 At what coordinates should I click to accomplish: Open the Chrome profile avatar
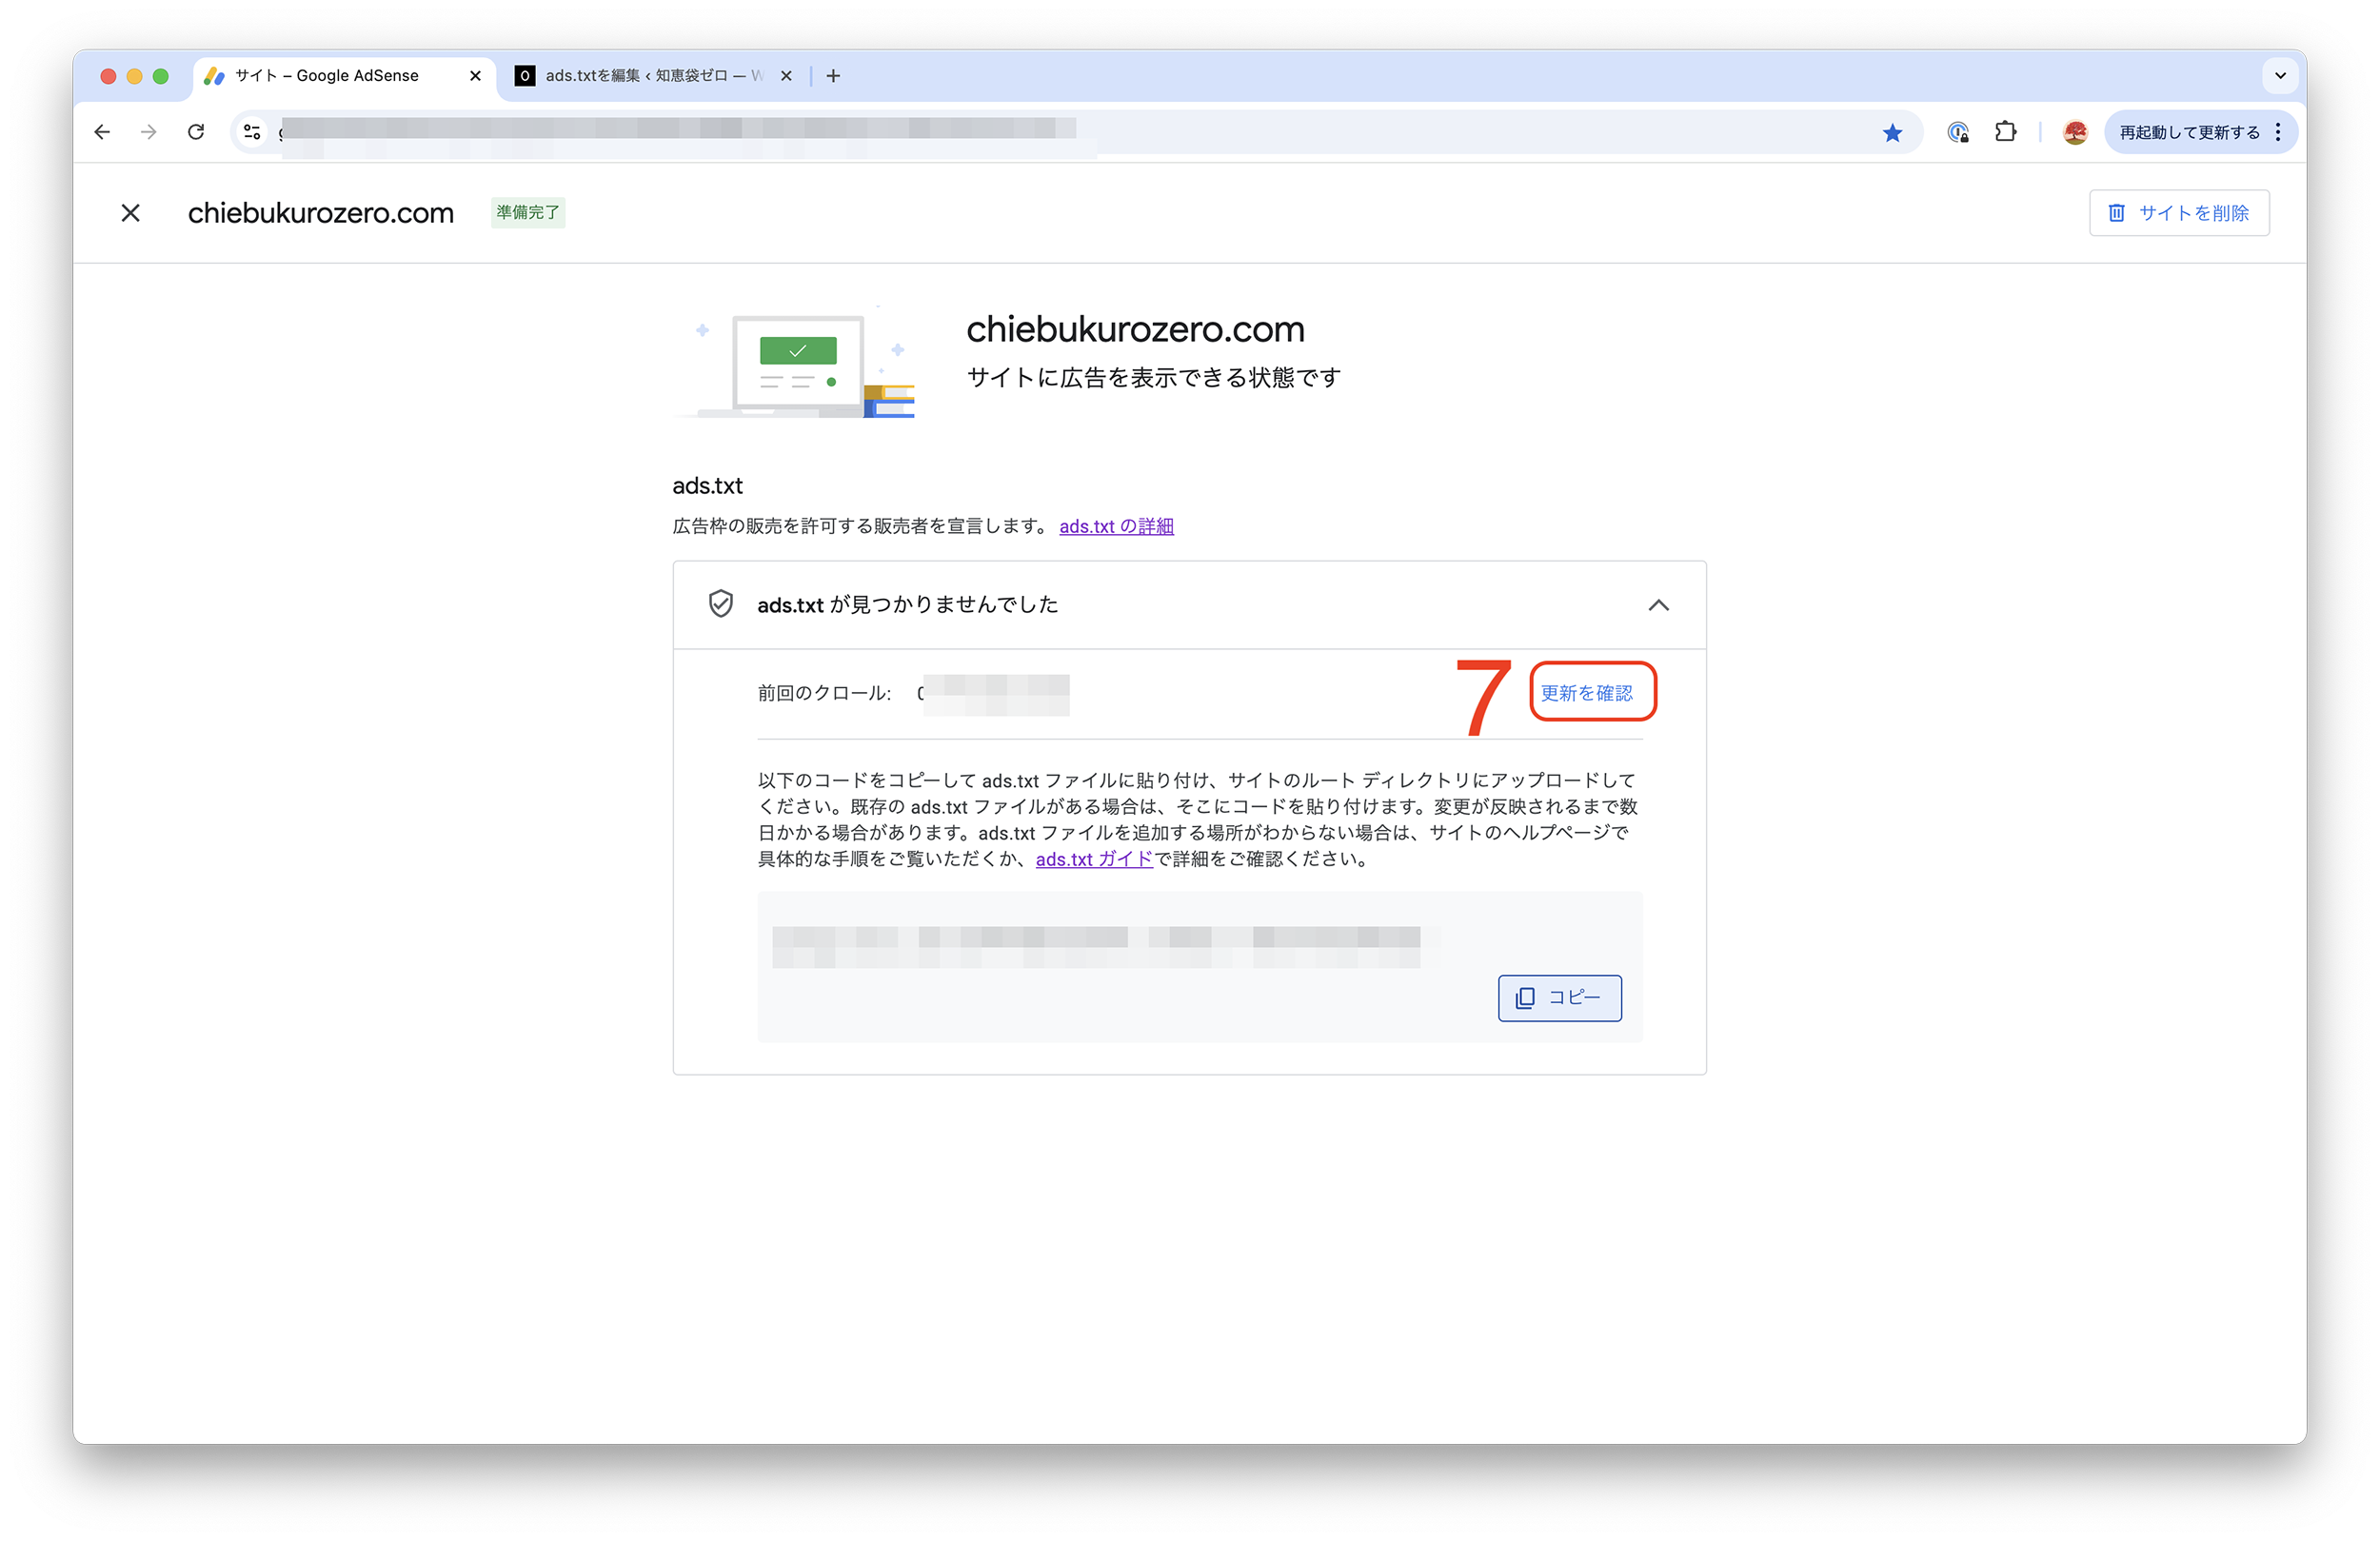[x=2075, y=132]
